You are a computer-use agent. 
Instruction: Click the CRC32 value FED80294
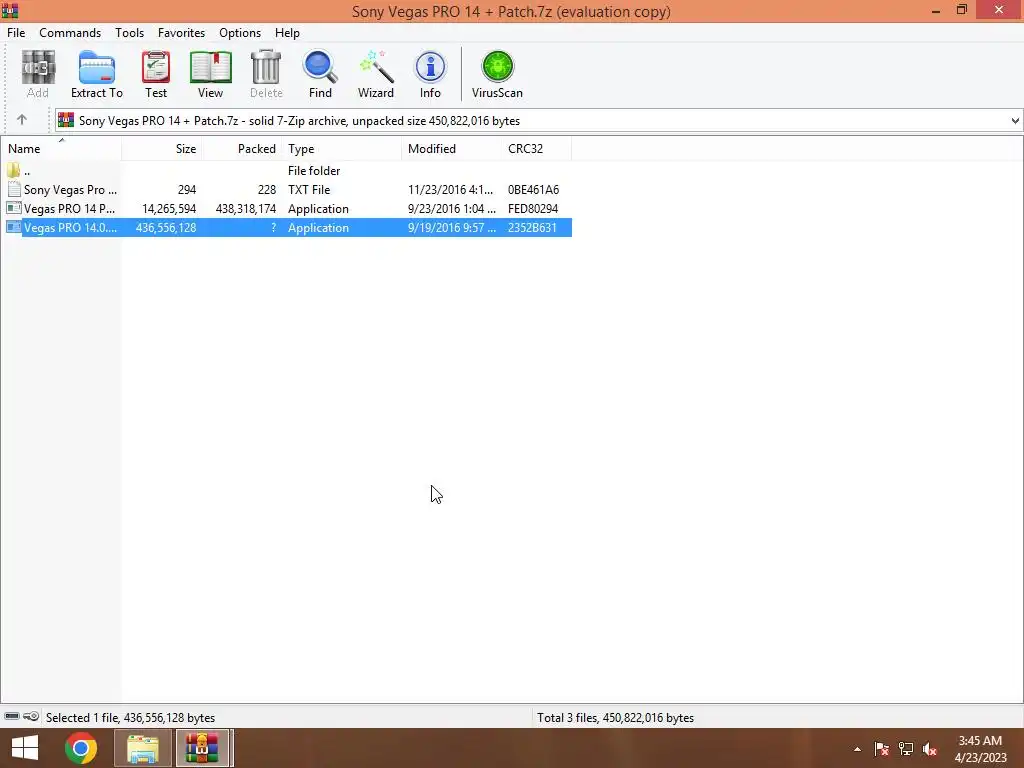533,209
